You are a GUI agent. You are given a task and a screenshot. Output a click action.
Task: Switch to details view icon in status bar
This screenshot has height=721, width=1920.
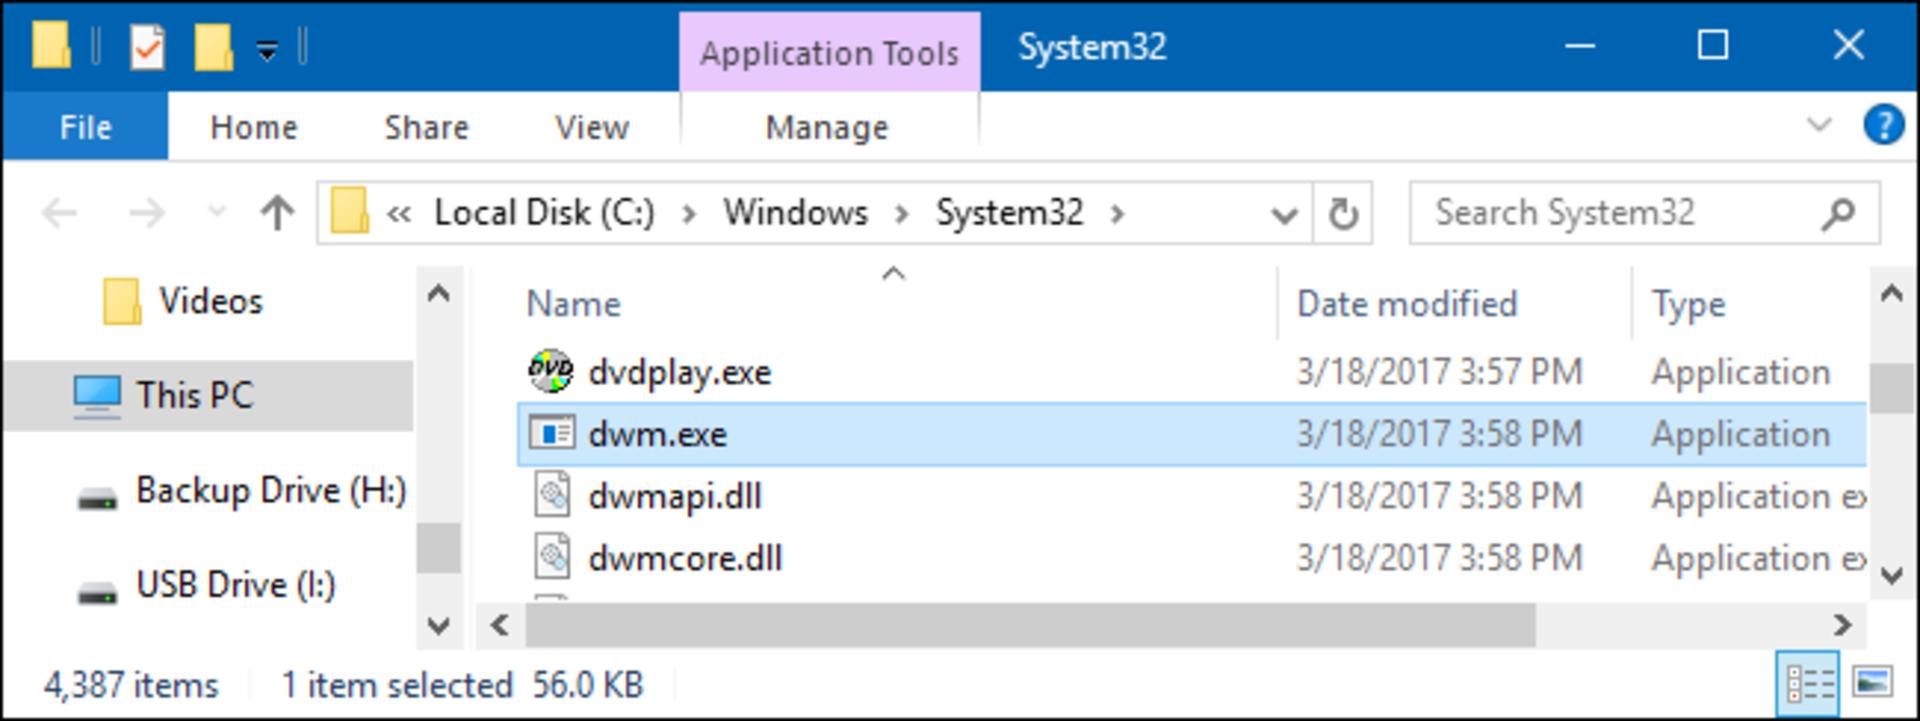tap(1810, 684)
